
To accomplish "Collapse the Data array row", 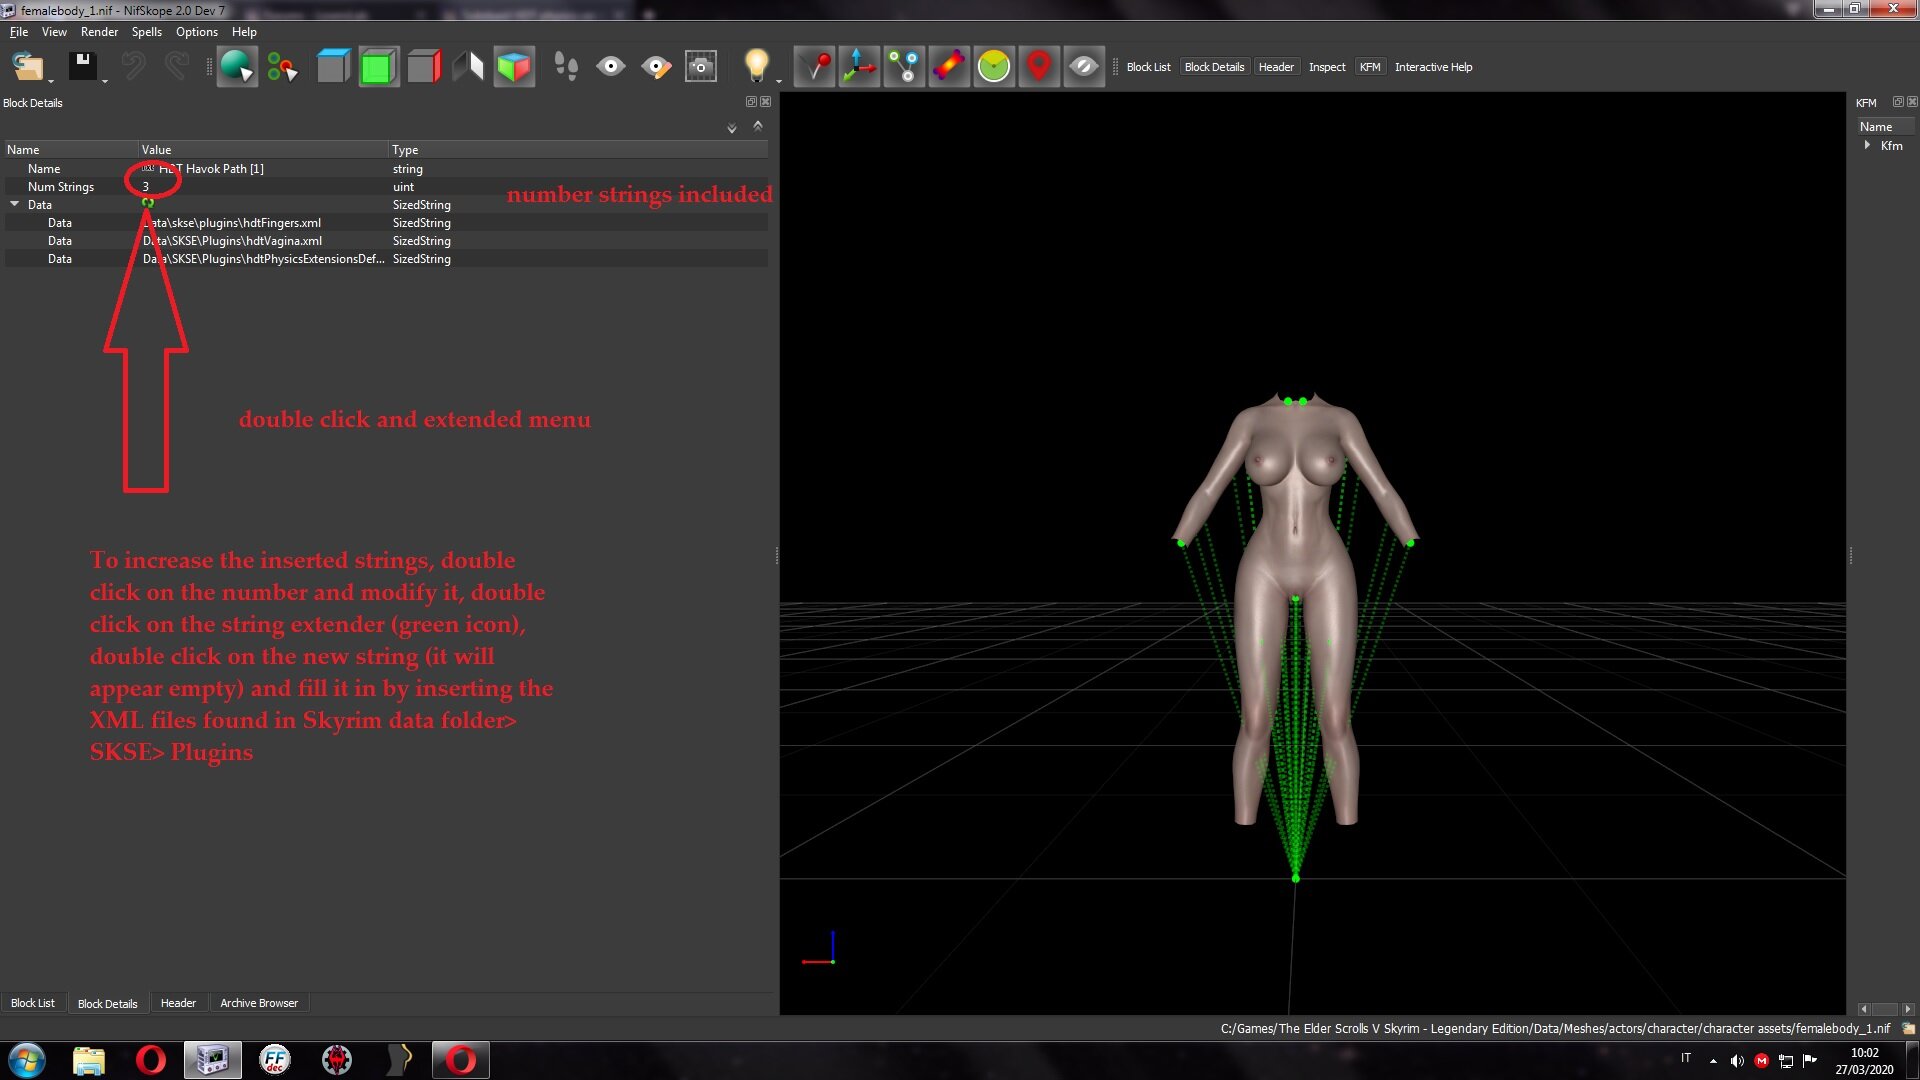I will click(15, 204).
